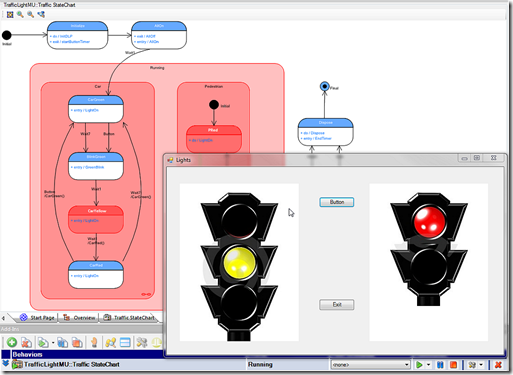Screen dimensions: 513x375
Task: Select the CarGreen state node
Action: pos(96,109)
